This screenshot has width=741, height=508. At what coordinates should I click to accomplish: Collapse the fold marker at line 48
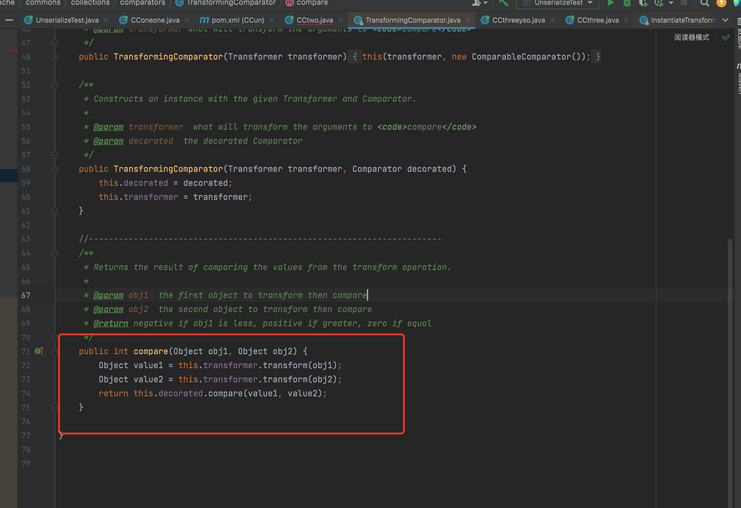click(55, 57)
